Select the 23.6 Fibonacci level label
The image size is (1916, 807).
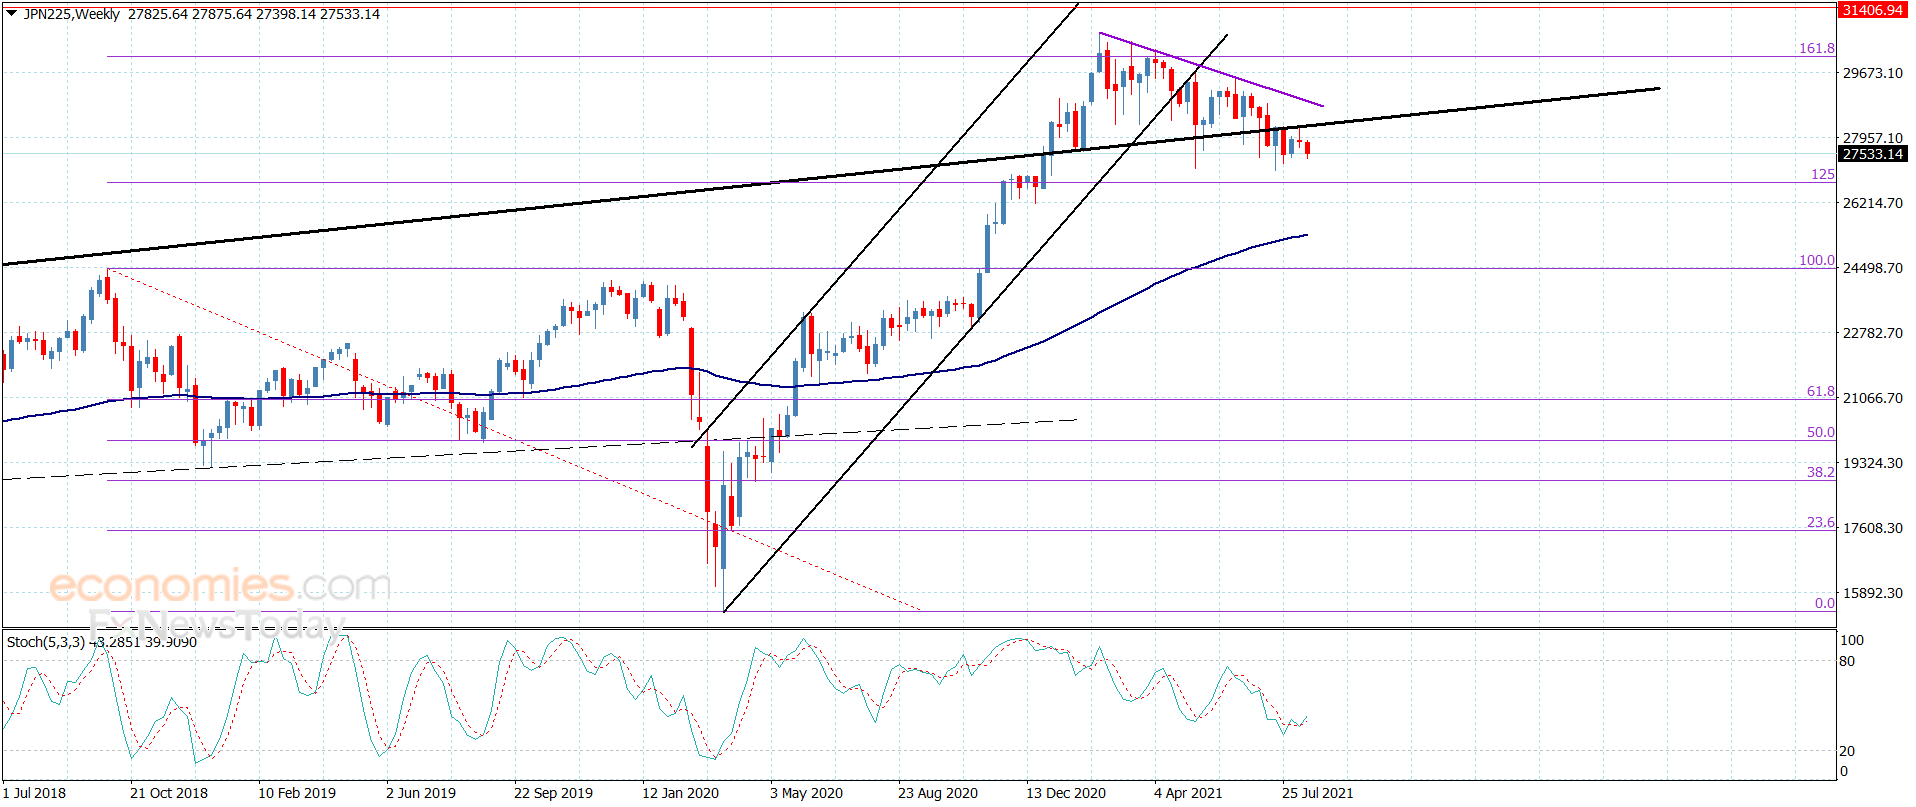[x=1820, y=522]
